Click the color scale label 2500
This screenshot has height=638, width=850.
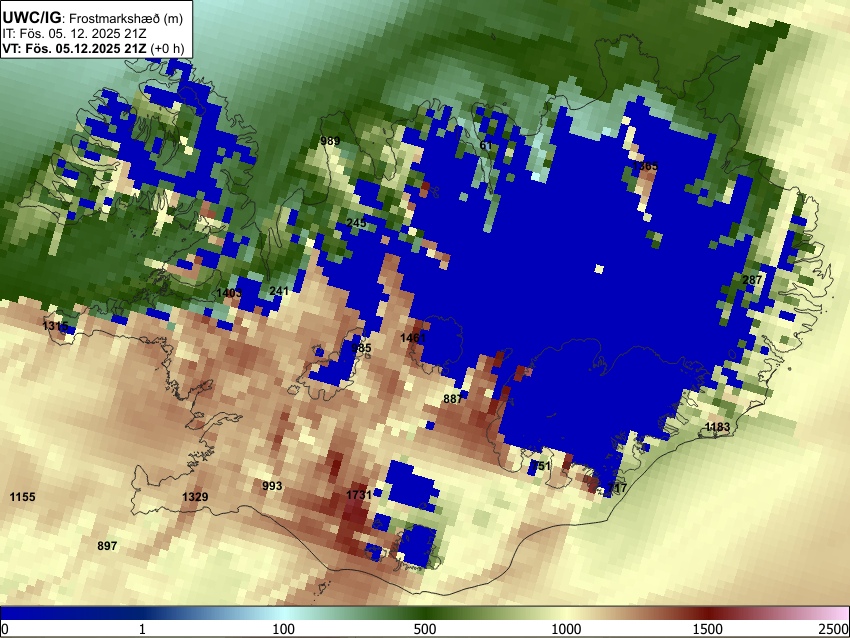coord(834,629)
